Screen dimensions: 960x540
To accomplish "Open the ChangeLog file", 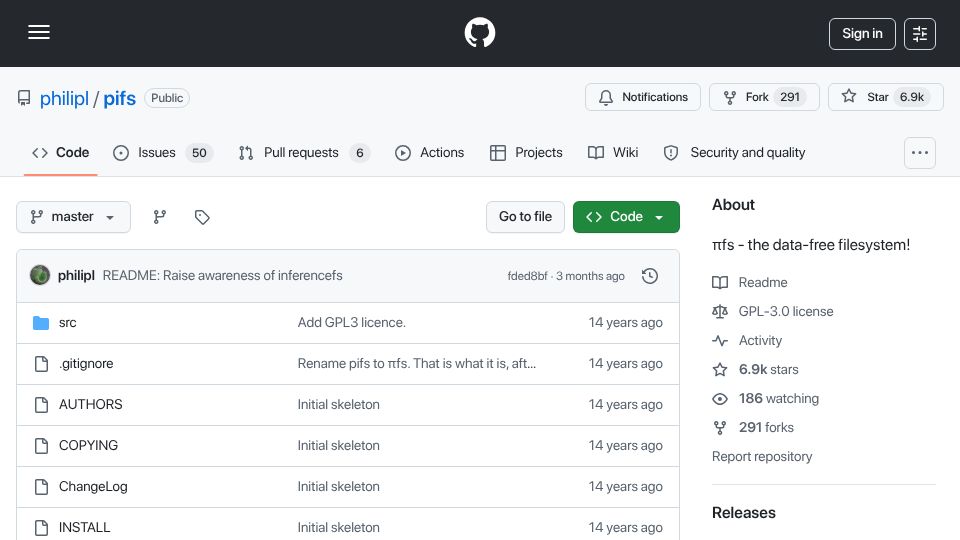I will [x=93, y=487].
